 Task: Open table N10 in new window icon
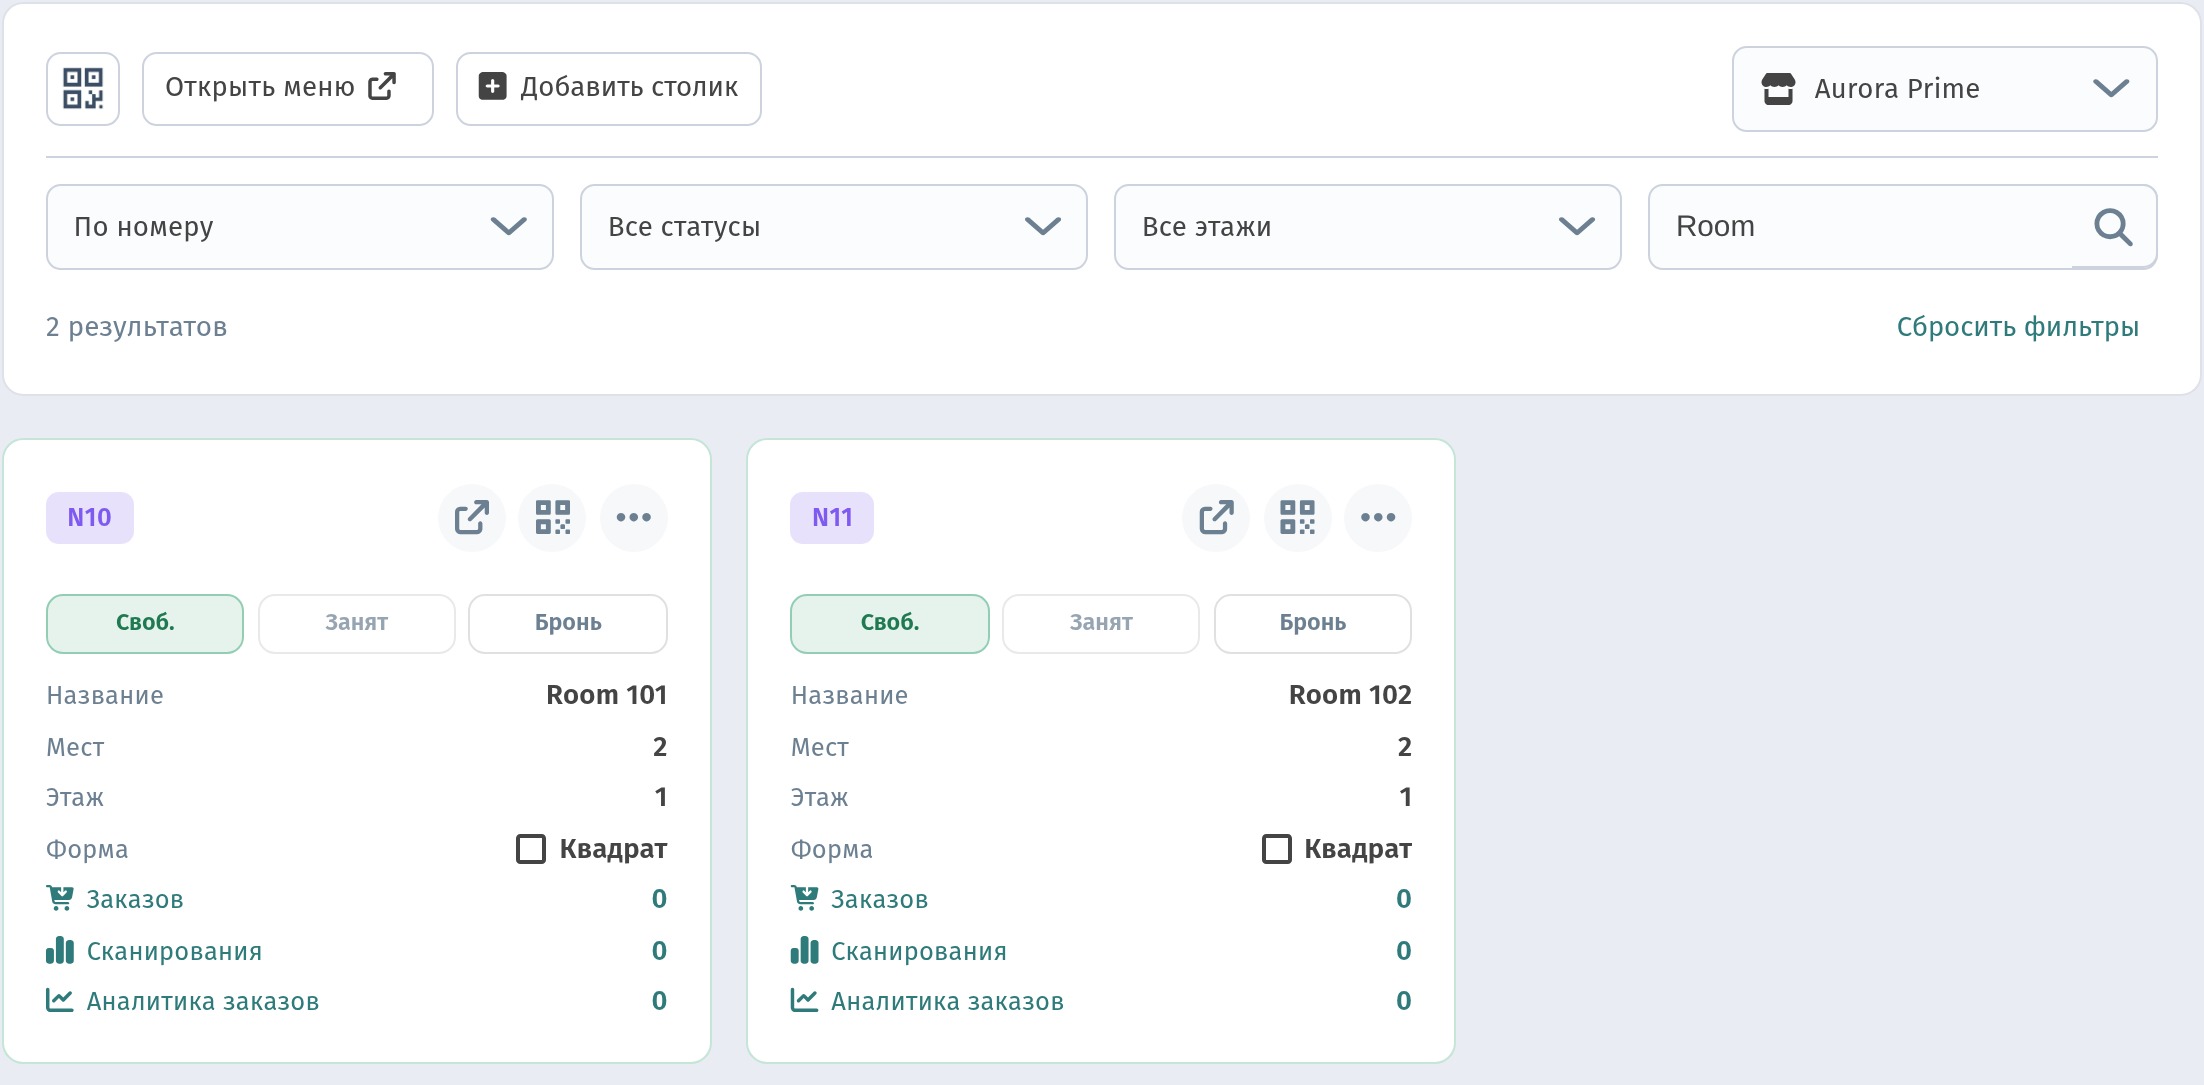coord(472,518)
